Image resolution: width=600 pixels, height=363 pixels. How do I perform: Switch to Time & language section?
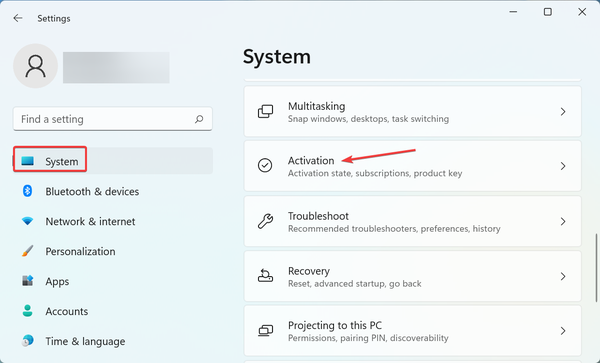[x=85, y=341]
